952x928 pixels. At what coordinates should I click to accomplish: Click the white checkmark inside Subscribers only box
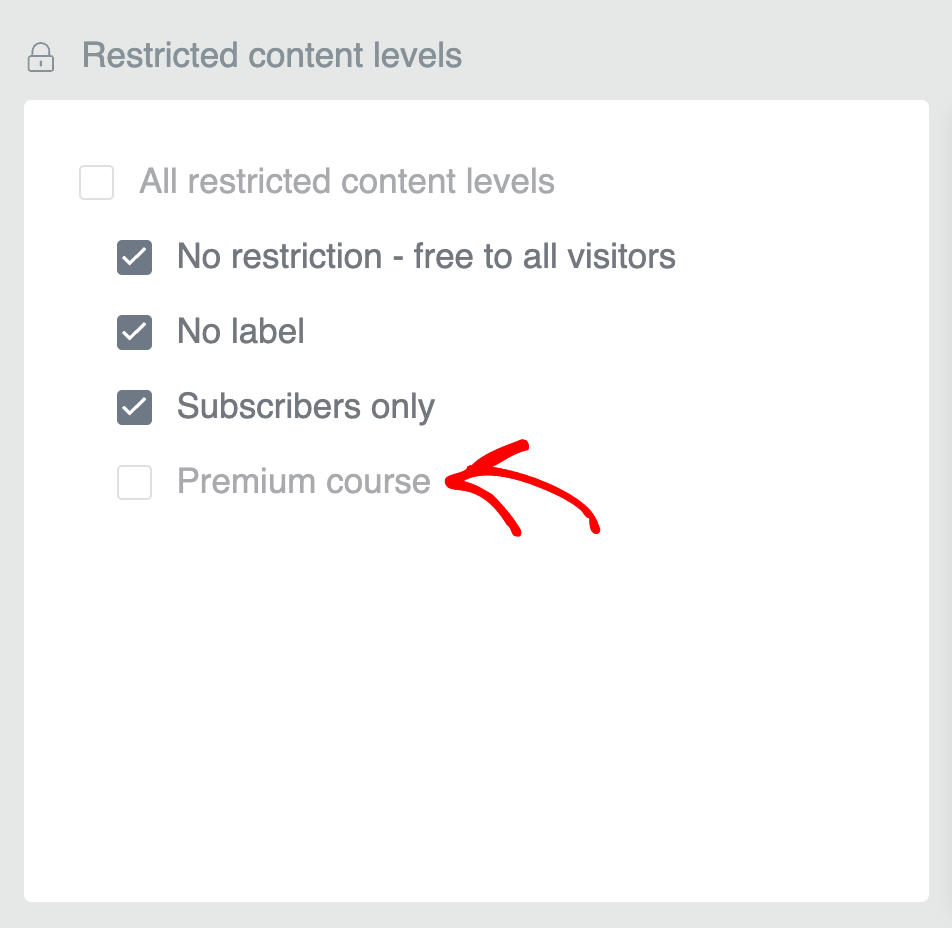click(x=134, y=407)
